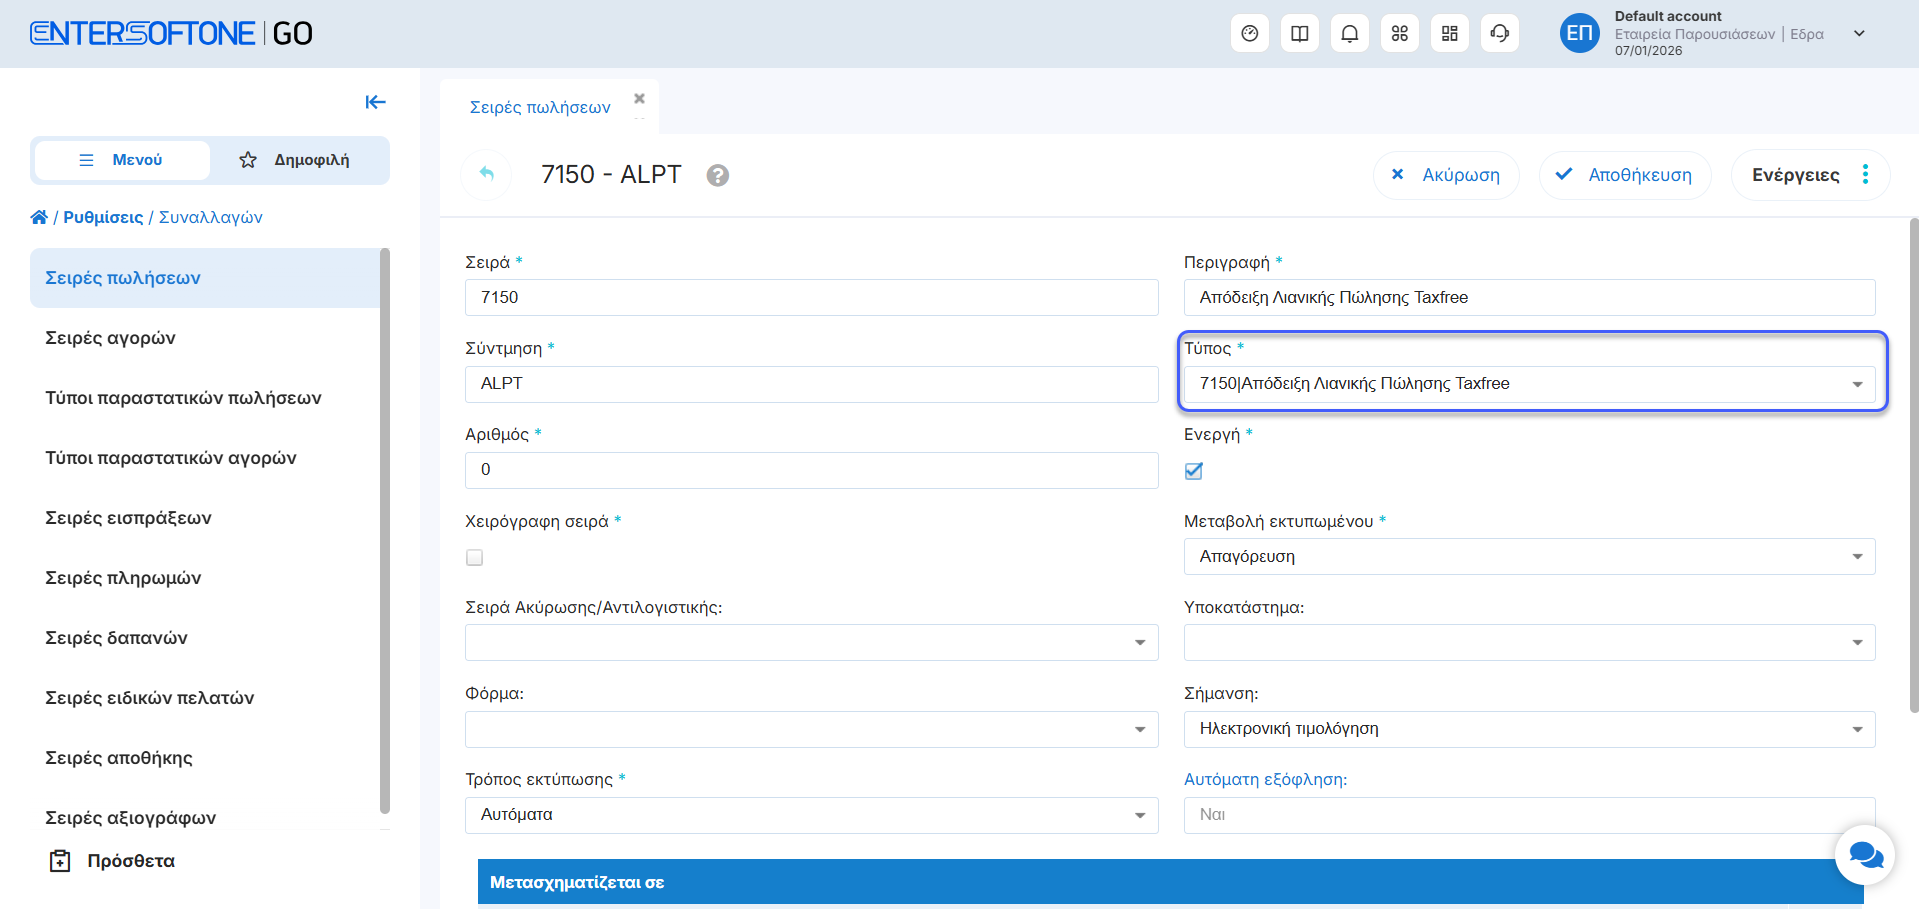
Task: Collapse the sidebar with the arrow icon
Action: click(x=375, y=102)
